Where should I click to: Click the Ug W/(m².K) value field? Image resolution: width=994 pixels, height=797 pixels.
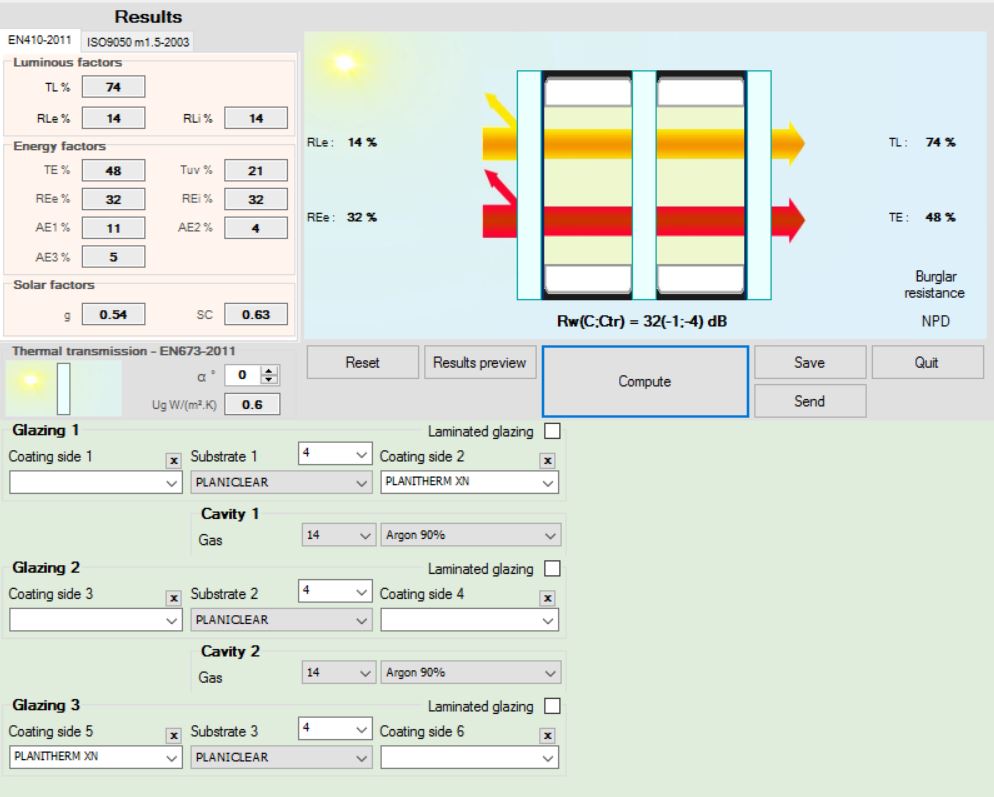250,405
